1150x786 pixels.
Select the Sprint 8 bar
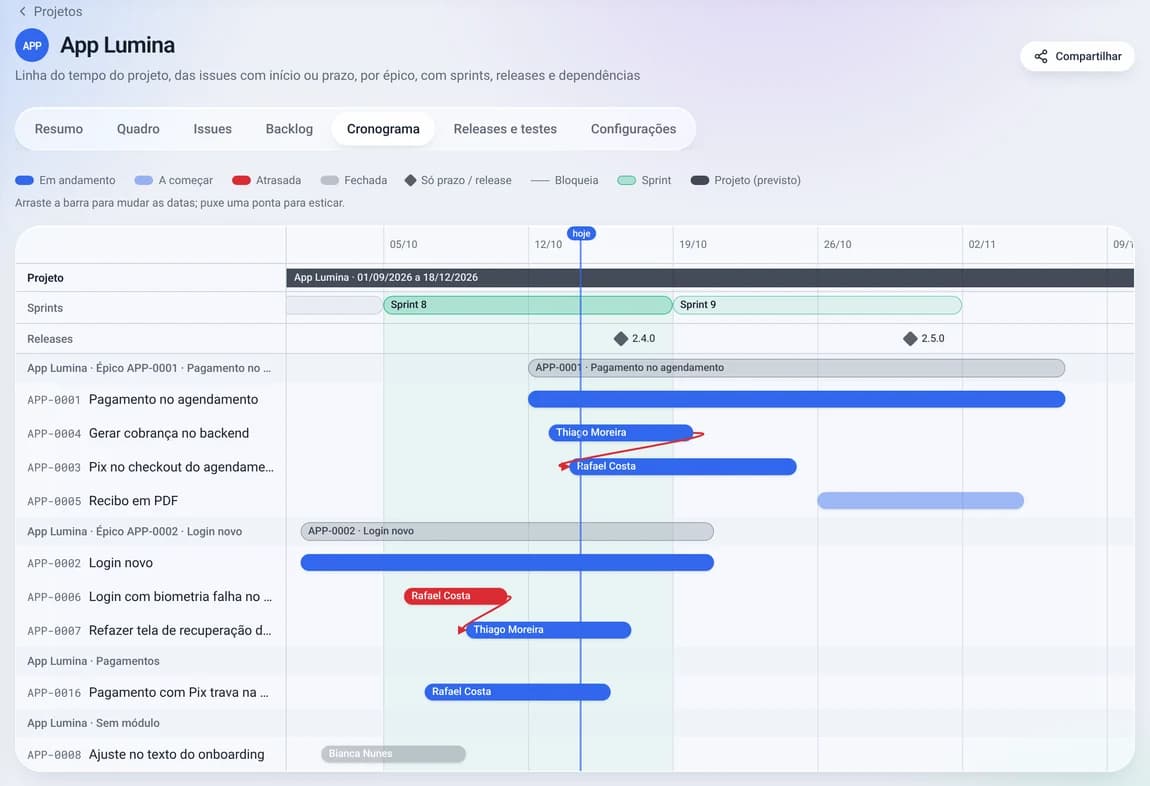[527, 305]
